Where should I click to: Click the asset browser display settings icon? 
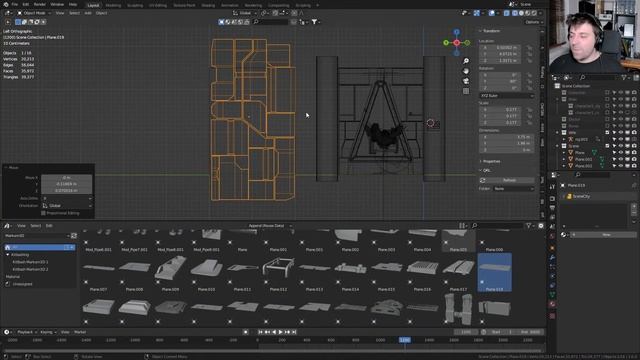(462, 226)
